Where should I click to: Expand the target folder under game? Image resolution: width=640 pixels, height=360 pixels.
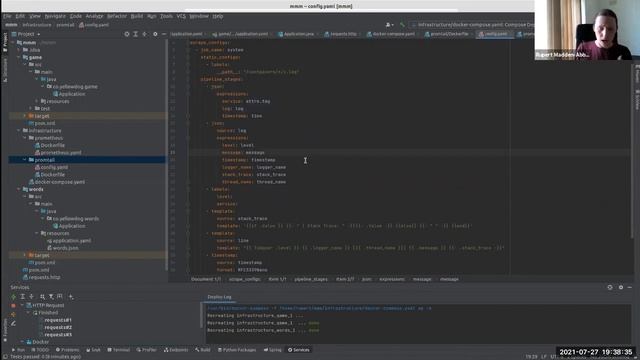pyautogui.click(x=25, y=116)
